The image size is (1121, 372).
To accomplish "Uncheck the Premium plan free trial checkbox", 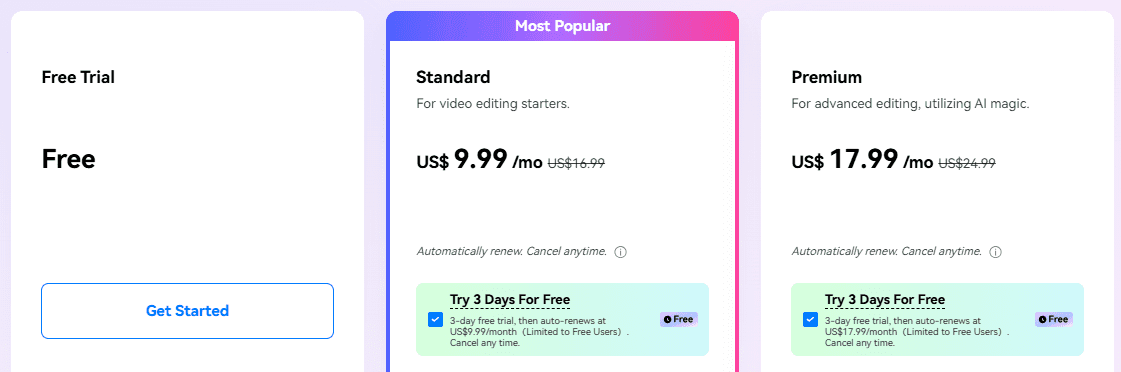I will [811, 320].
